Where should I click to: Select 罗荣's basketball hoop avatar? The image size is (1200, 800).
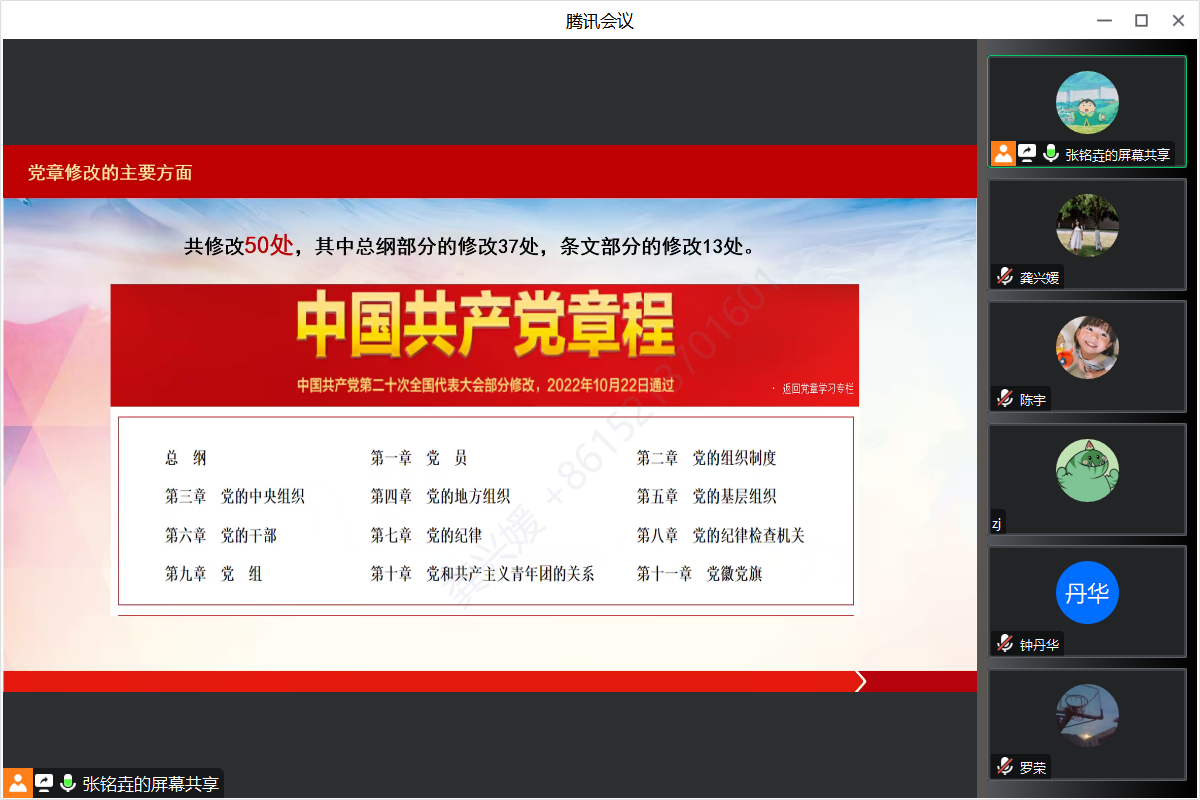[1087, 715]
